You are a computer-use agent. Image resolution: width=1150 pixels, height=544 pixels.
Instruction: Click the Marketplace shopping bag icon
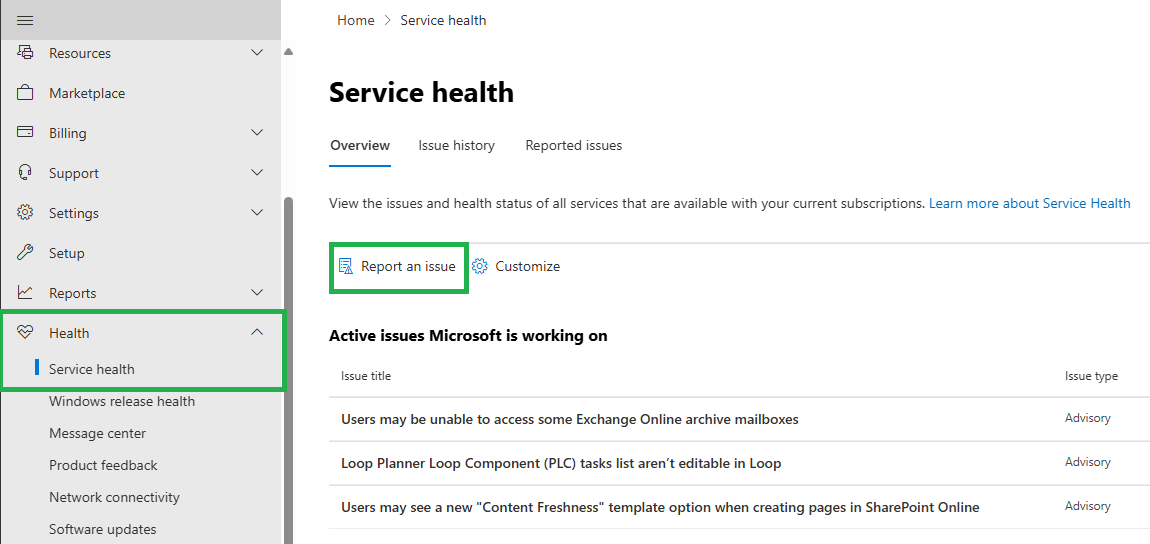[25, 93]
